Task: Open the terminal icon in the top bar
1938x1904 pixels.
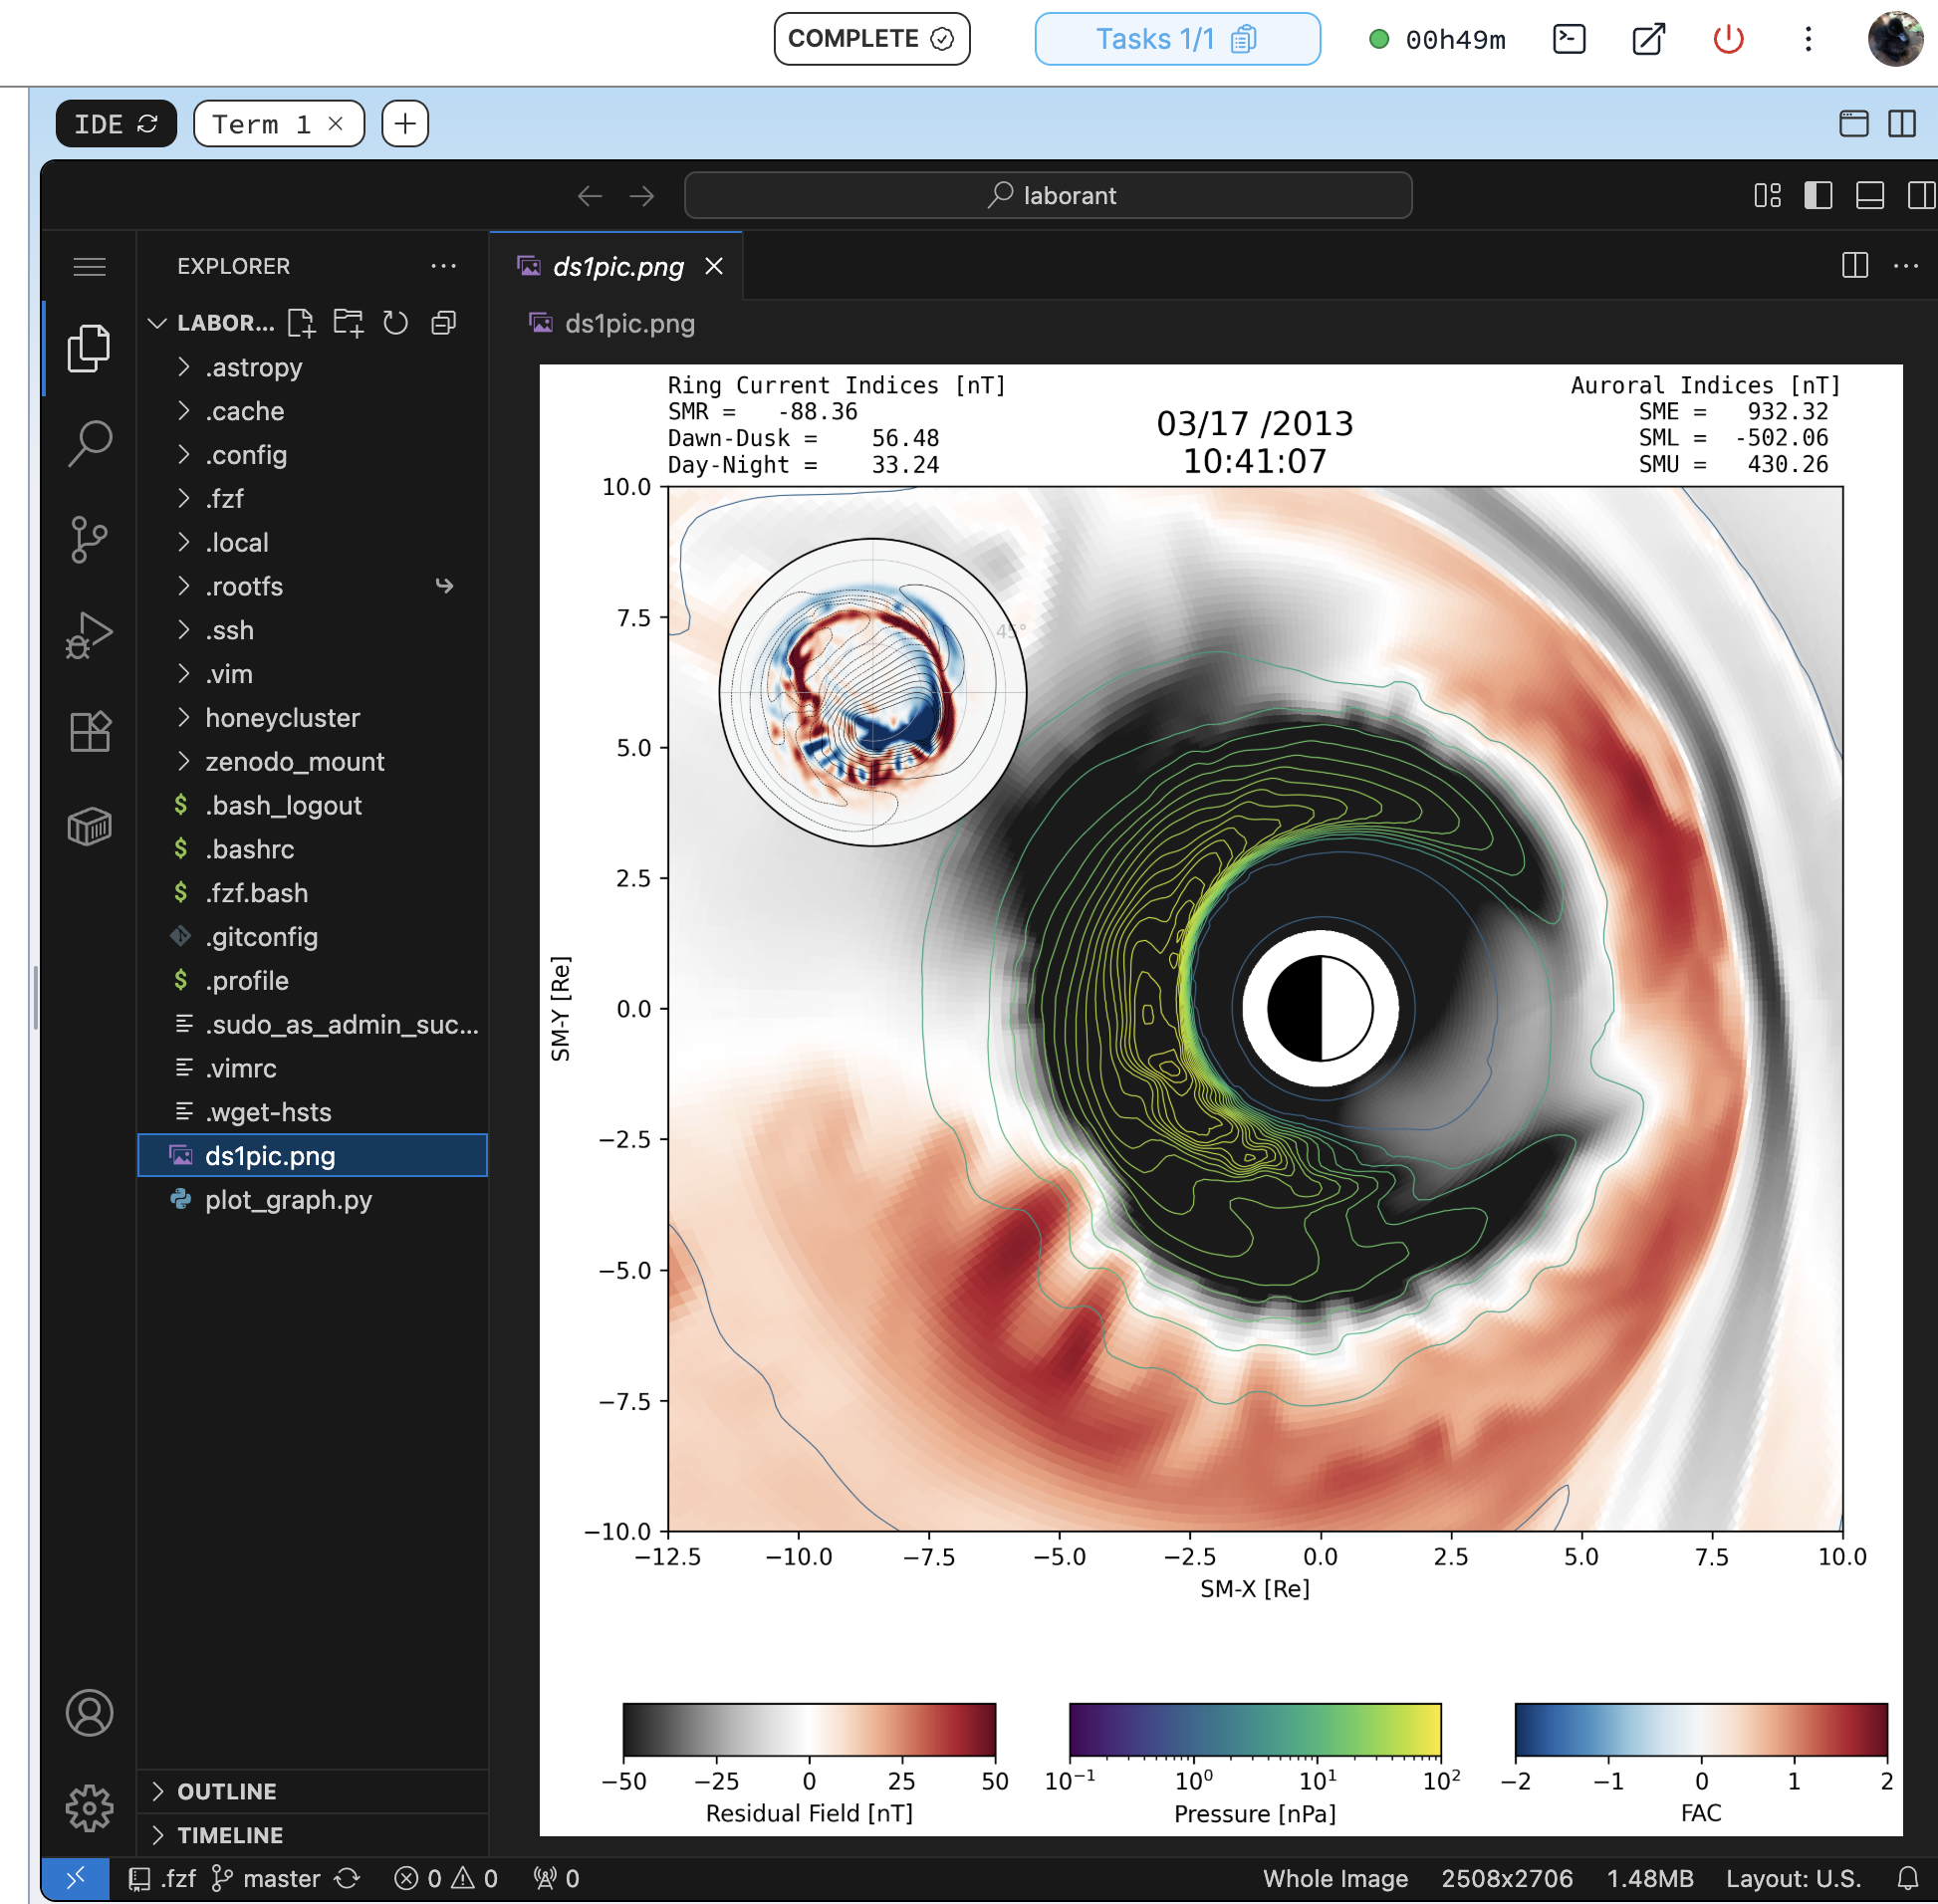Action: [x=1569, y=39]
